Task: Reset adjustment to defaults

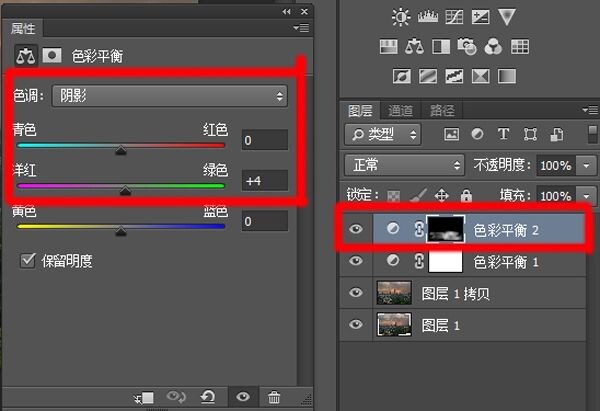Action: click(x=208, y=397)
